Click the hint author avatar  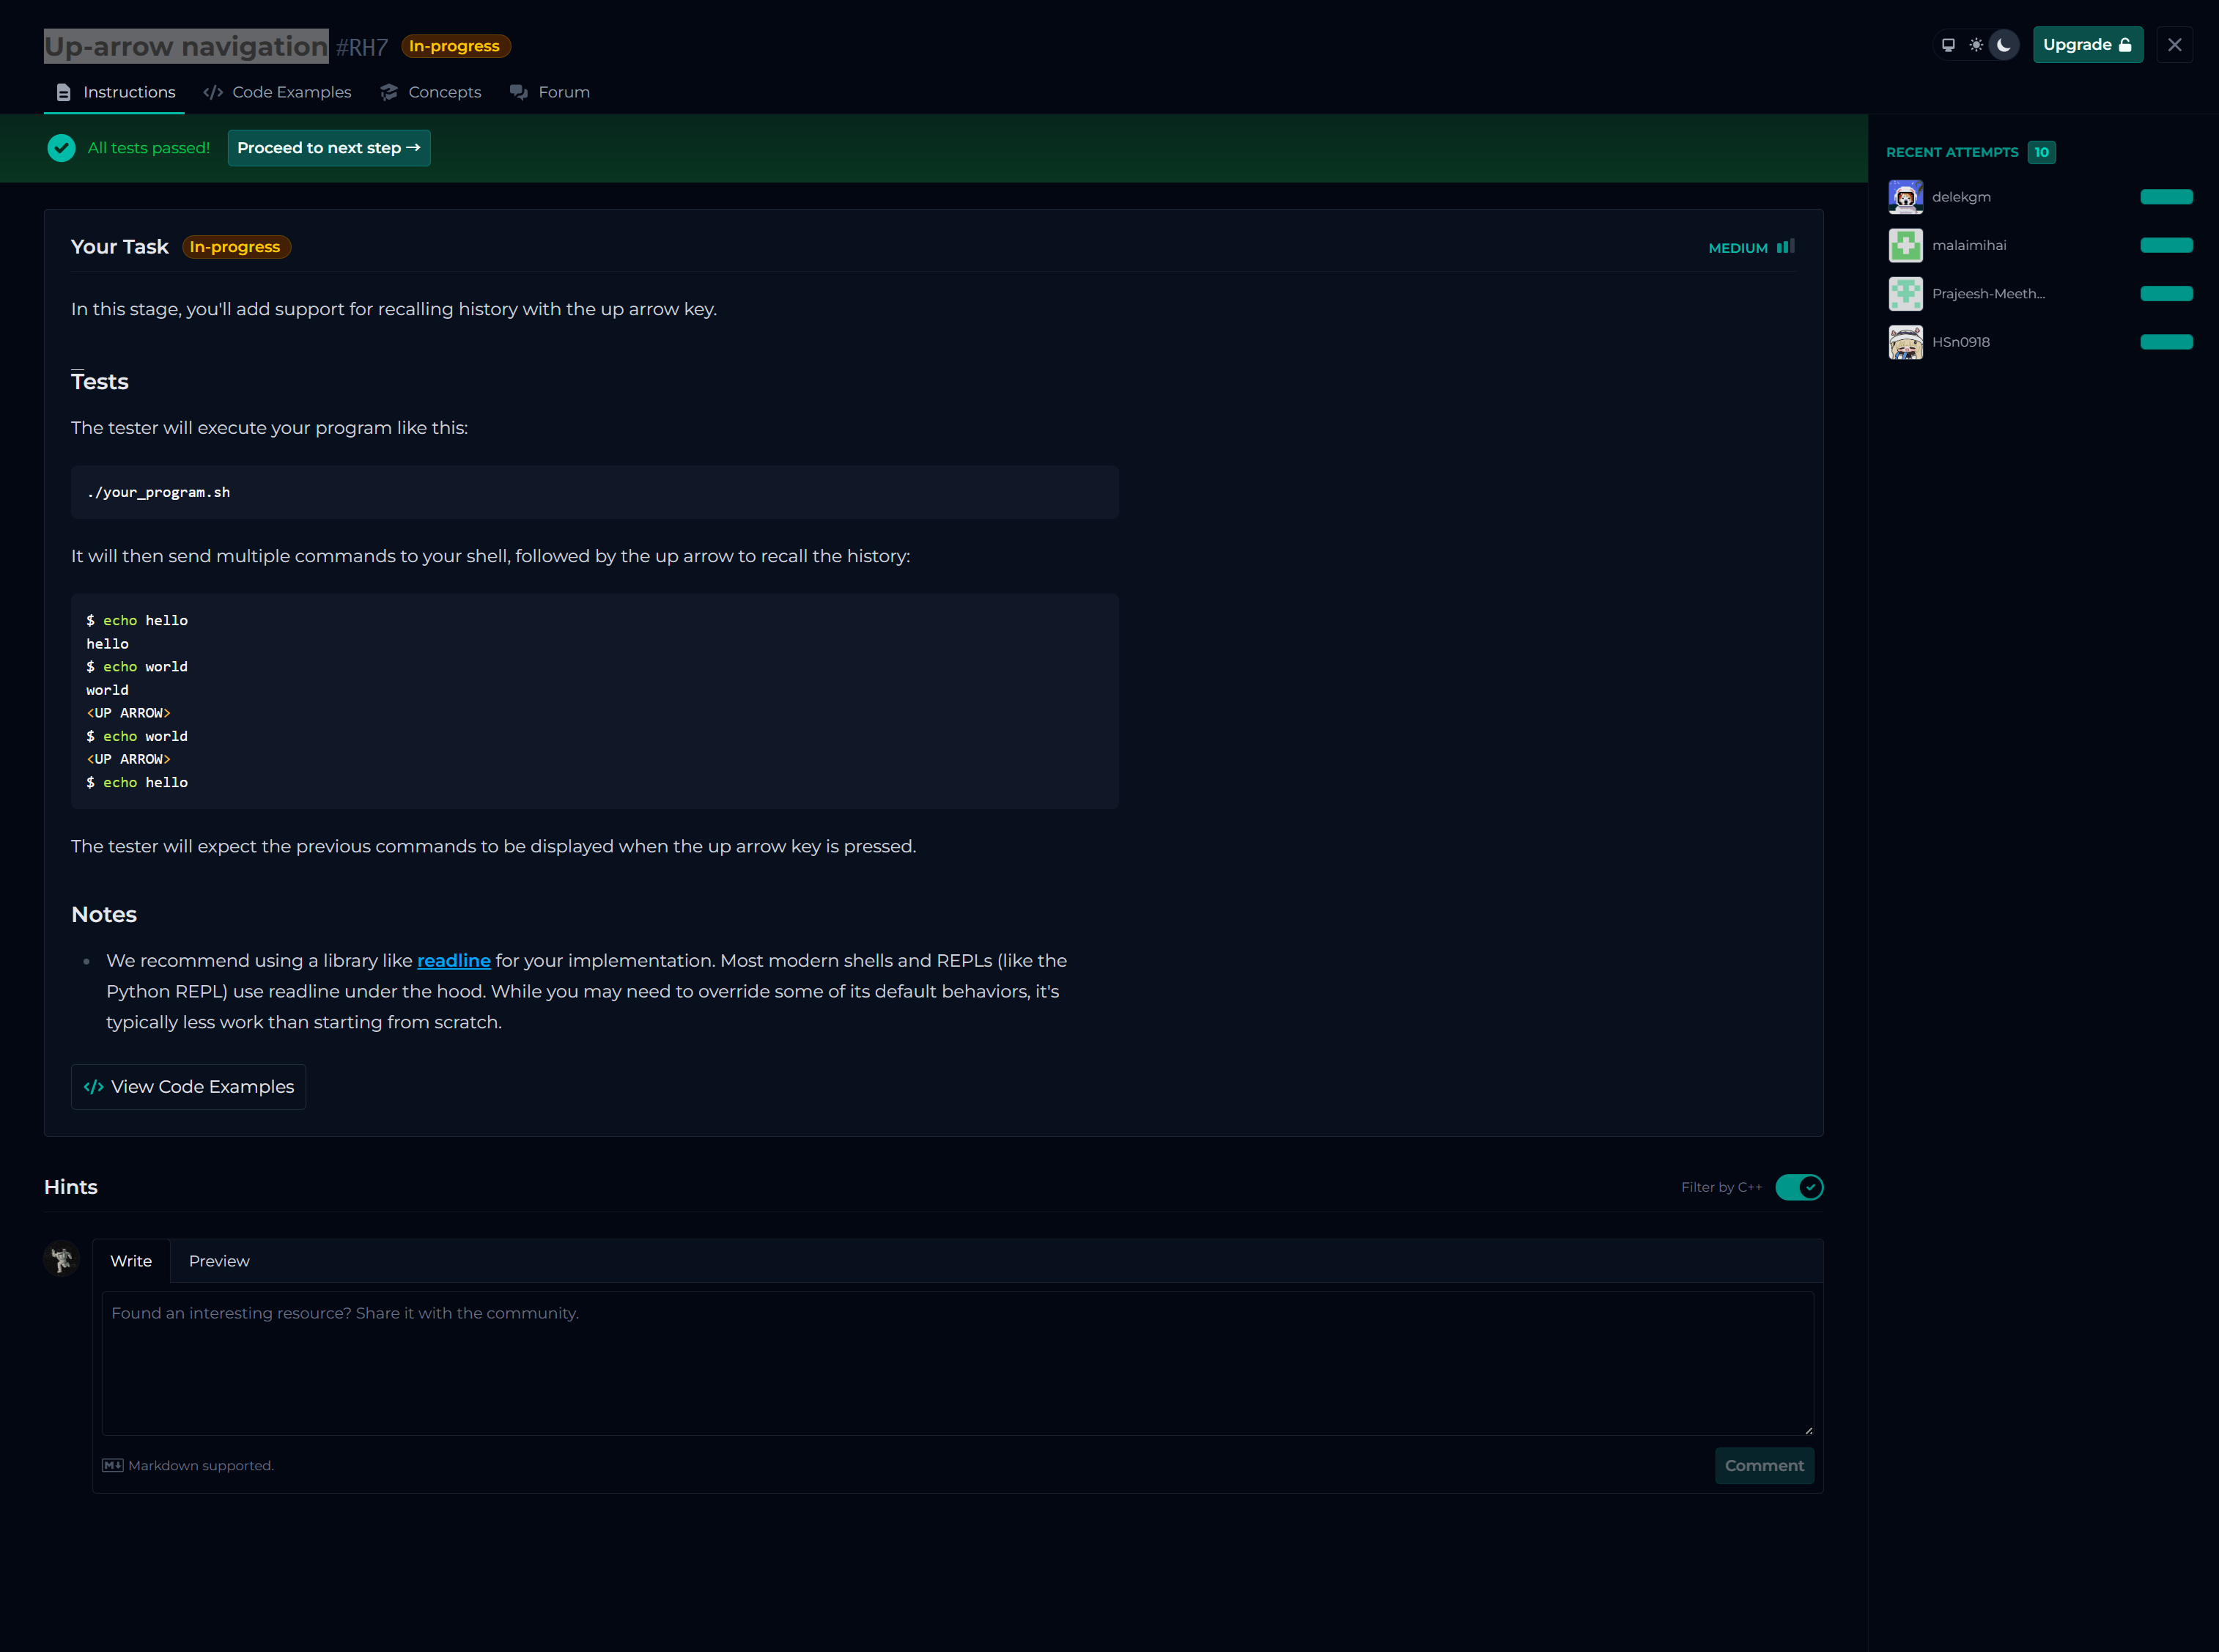62,1259
